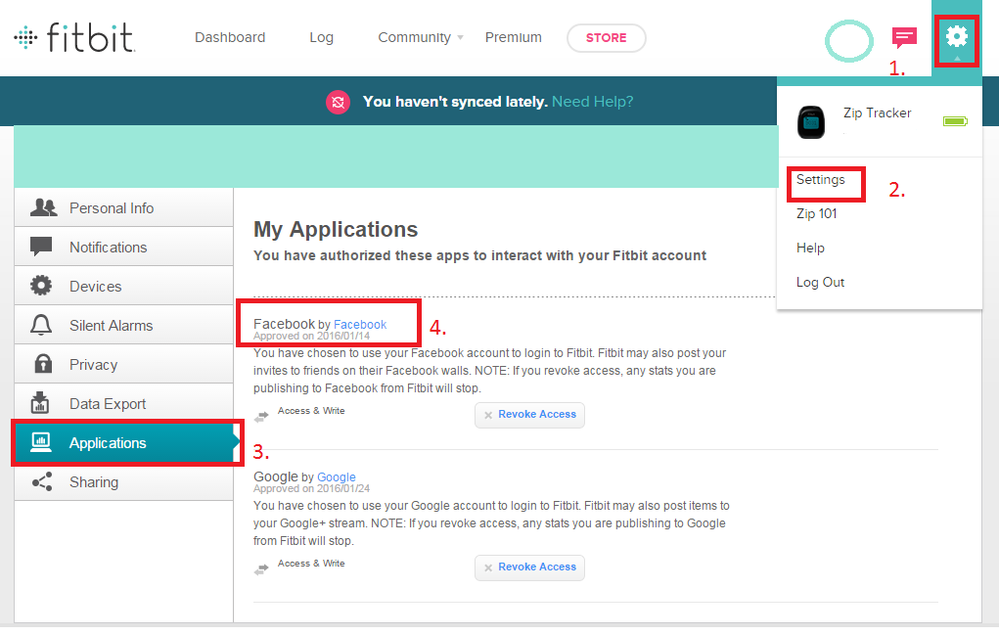This screenshot has height=634, width=999.
Task: Open the Devices section
Action: [124, 286]
